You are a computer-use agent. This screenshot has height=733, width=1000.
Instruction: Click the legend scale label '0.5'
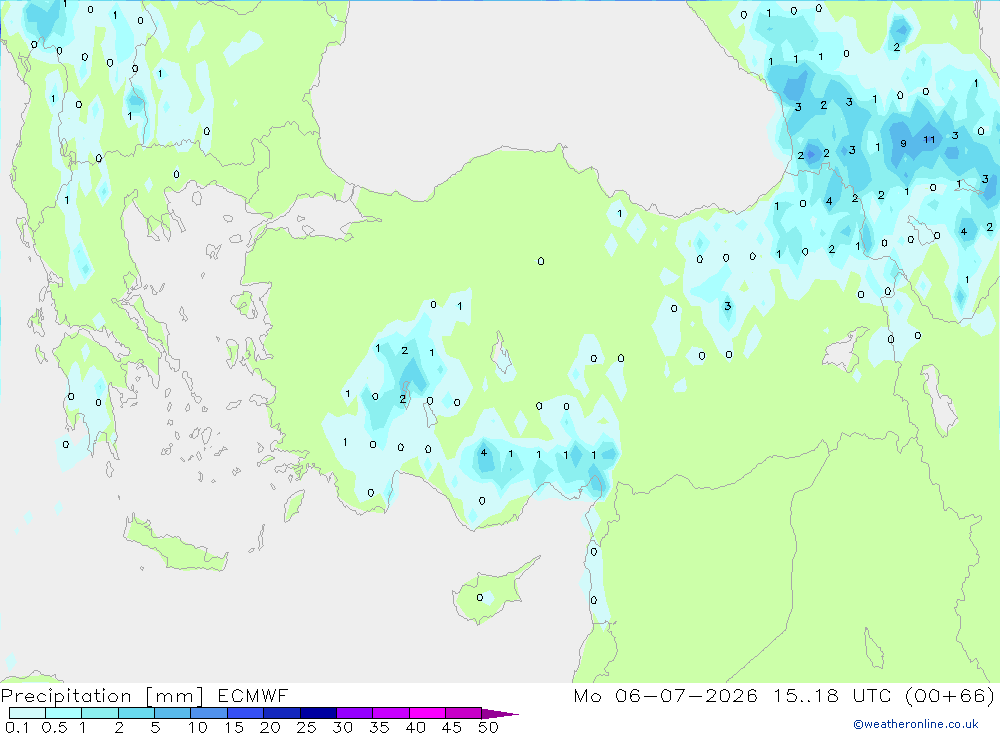tap(54, 727)
